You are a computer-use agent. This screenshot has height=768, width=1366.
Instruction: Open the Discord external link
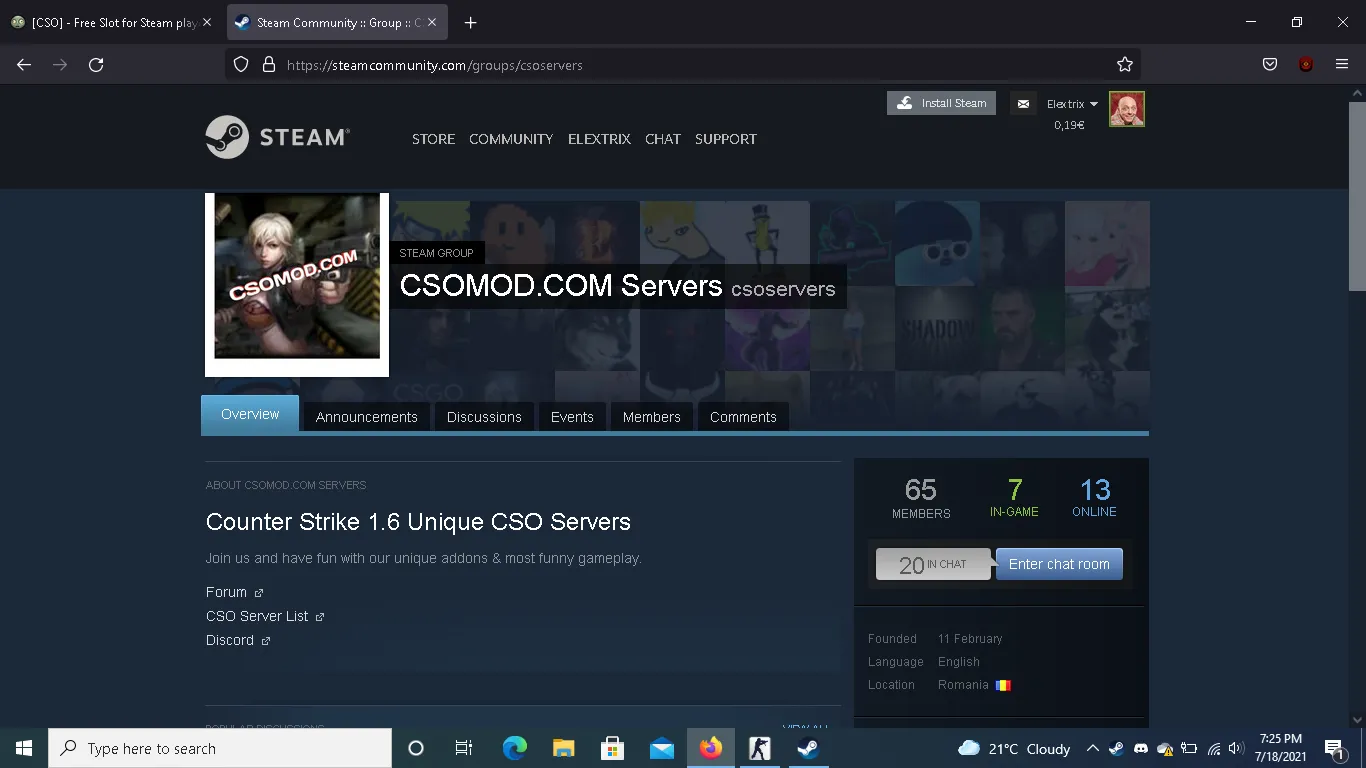pos(238,640)
